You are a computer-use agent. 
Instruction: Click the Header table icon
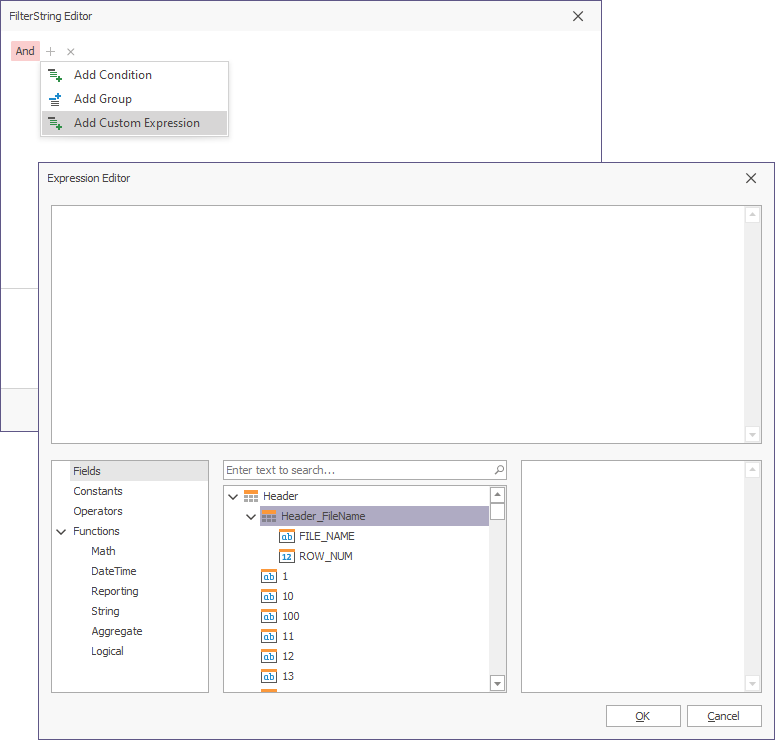pos(251,496)
